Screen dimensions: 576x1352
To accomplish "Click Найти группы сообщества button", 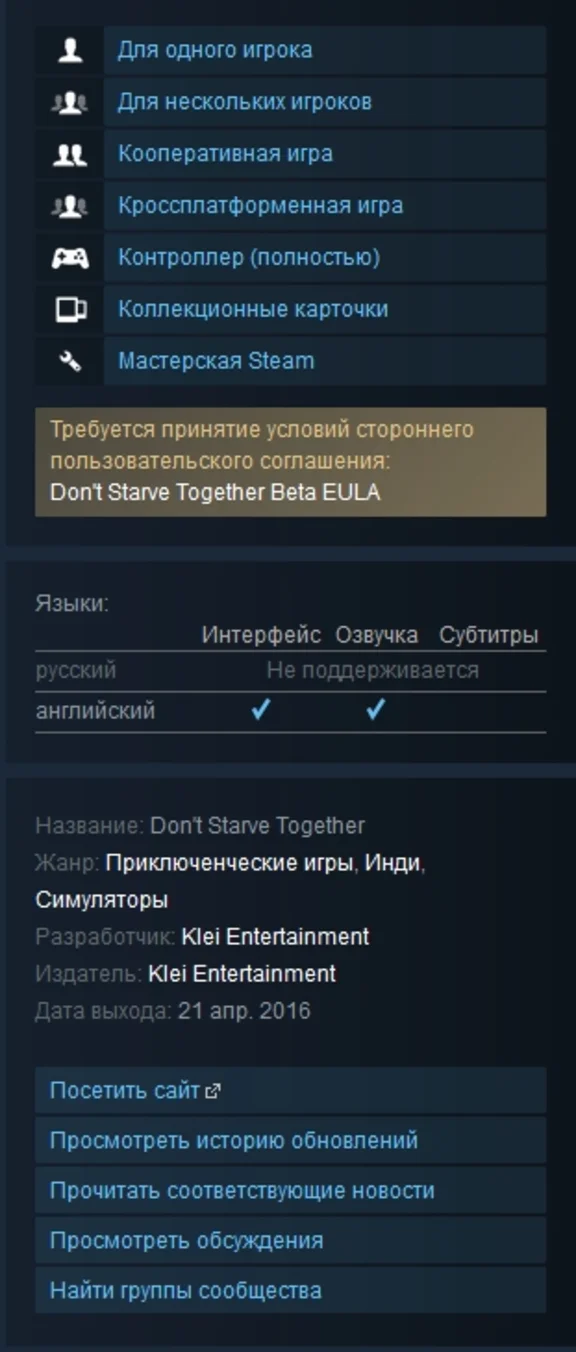I will pos(291,1291).
